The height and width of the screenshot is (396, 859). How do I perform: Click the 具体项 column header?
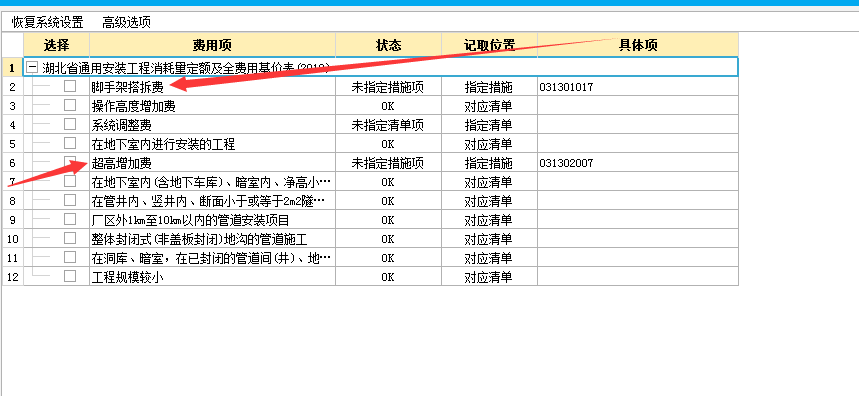tap(638, 45)
